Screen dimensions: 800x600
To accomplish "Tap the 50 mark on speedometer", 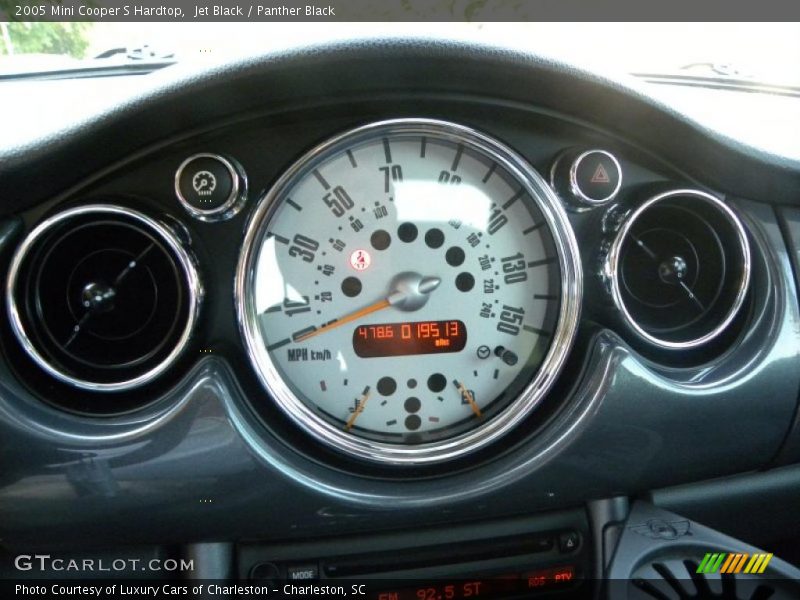I will tap(338, 201).
